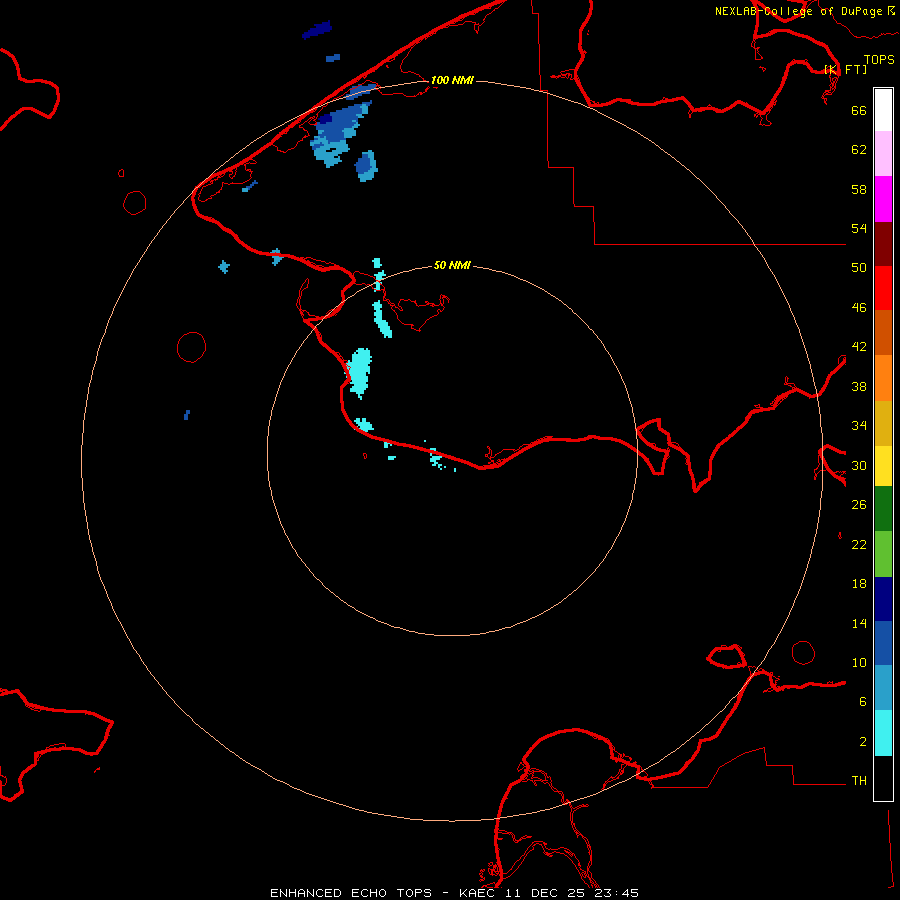Click the TH threshold legend label
Image resolution: width=900 pixels, height=900 pixels.
(x=859, y=781)
